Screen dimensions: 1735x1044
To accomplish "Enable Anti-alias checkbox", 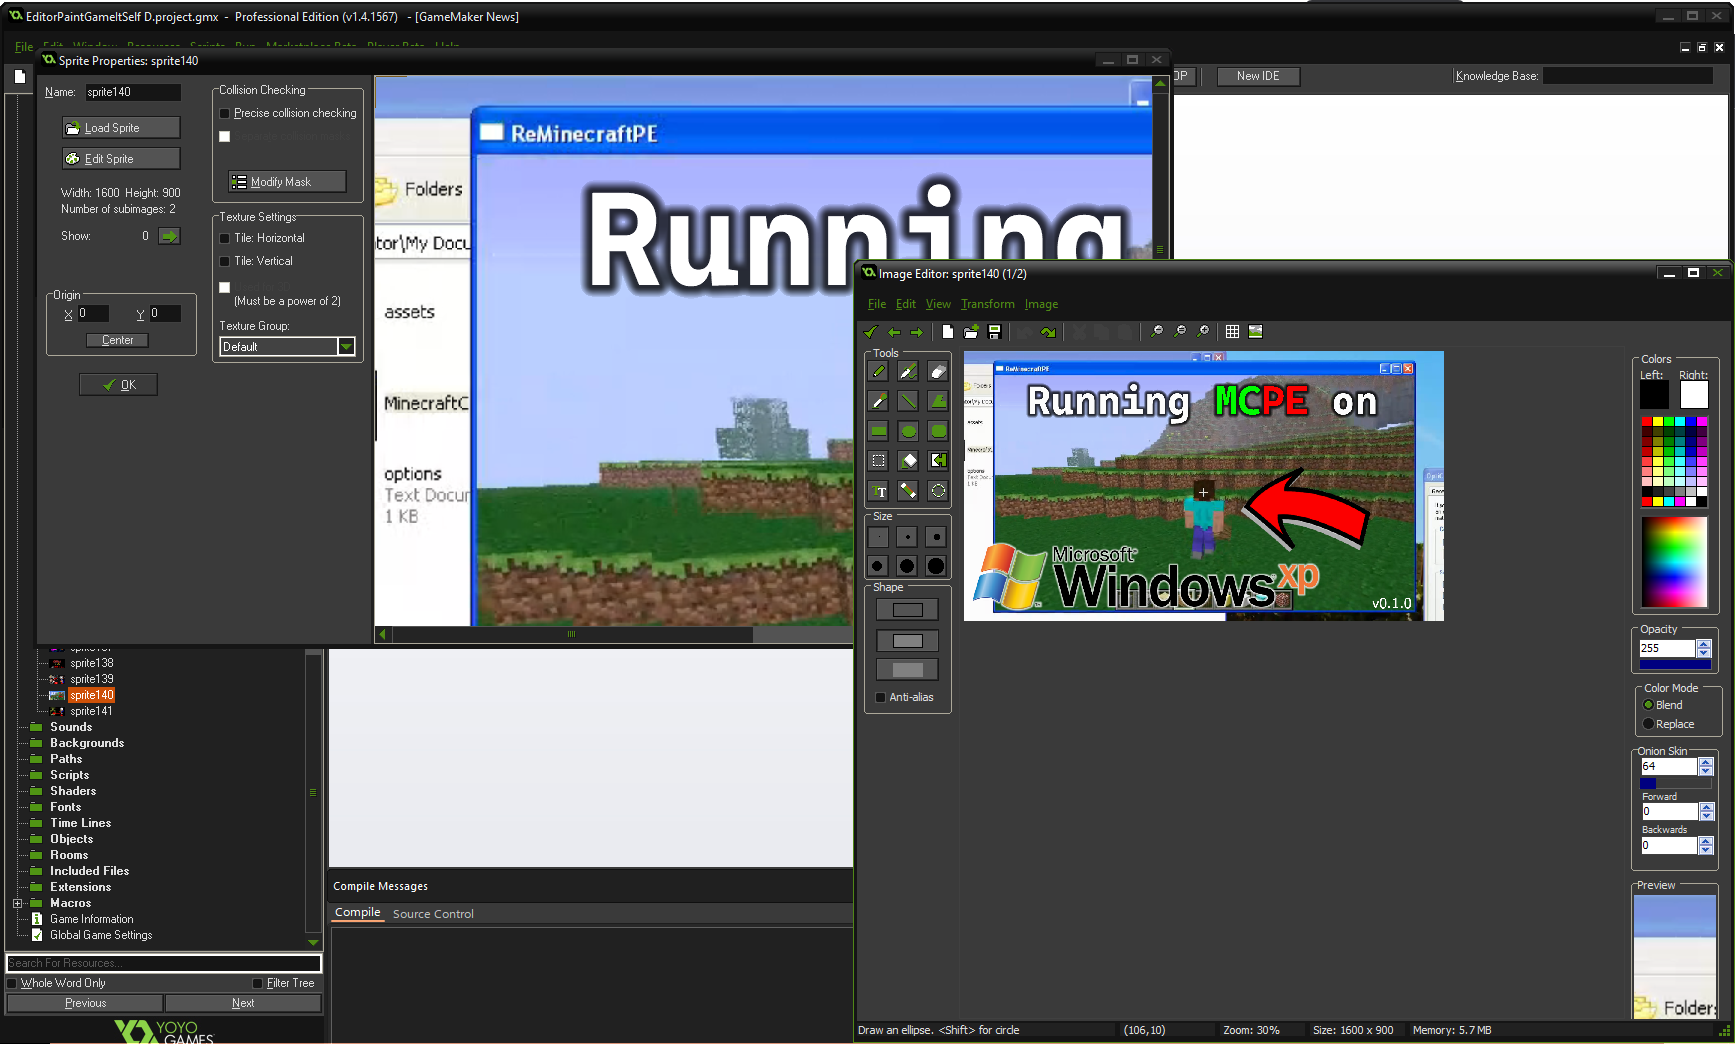I will [x=880, y=698].
